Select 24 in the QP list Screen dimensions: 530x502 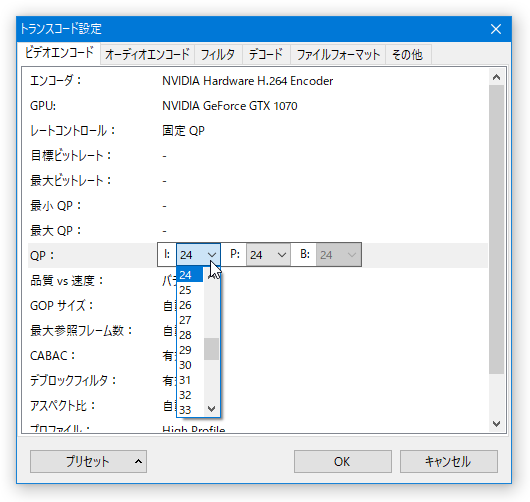pyautogui.click(x=190, y=275)
